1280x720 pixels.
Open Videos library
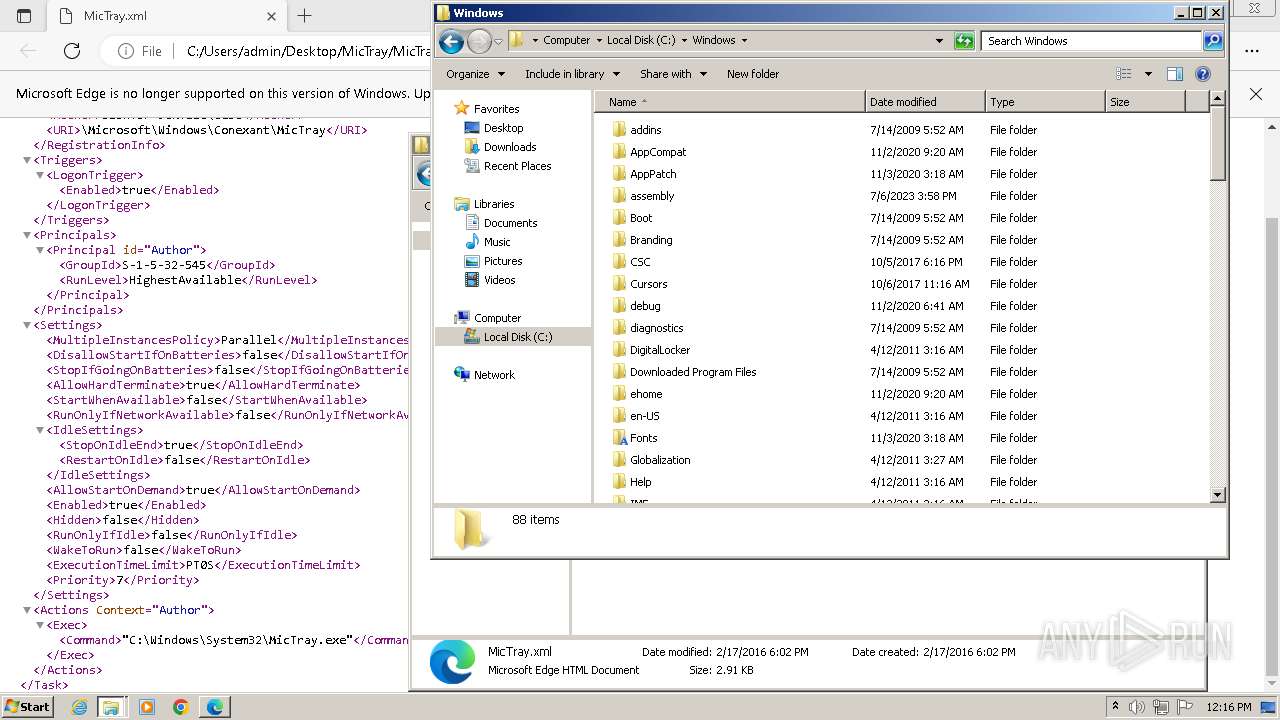(x=499, y=280)
